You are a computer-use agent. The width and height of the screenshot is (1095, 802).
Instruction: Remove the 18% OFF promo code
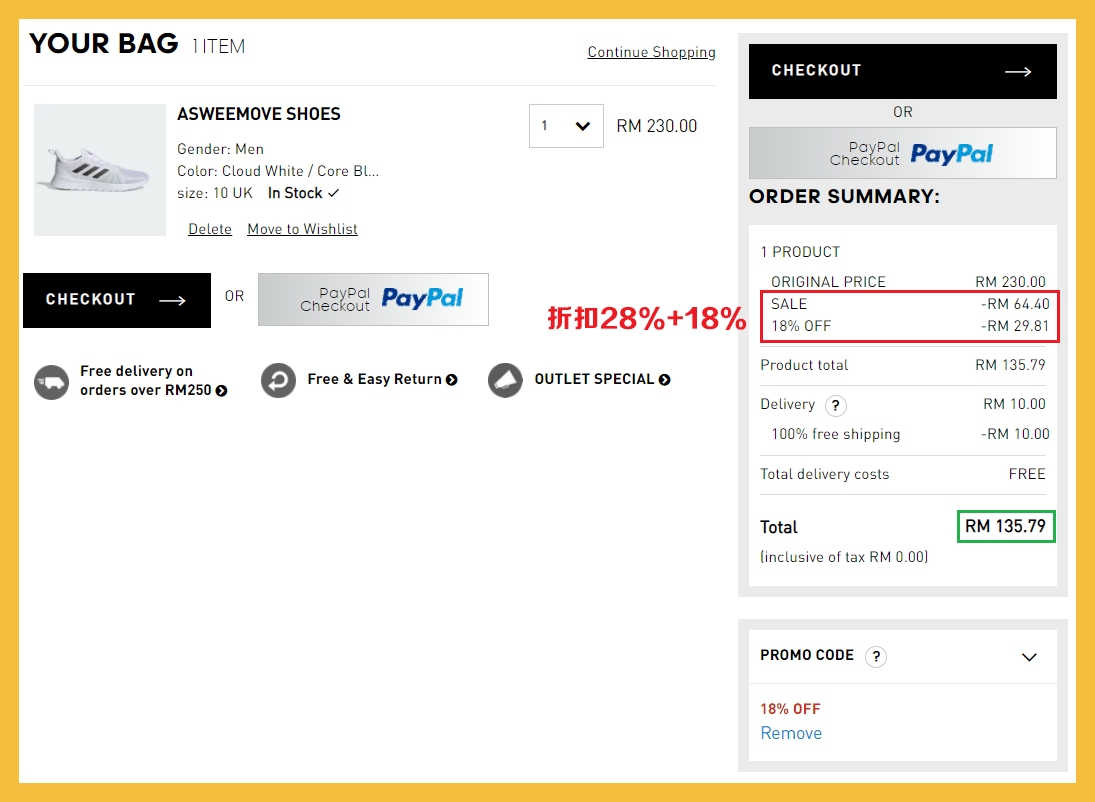coord(791,733)
